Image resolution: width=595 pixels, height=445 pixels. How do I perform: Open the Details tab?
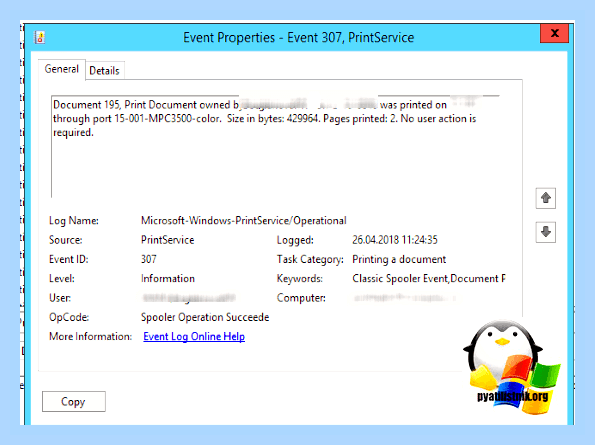pos(104,71)
